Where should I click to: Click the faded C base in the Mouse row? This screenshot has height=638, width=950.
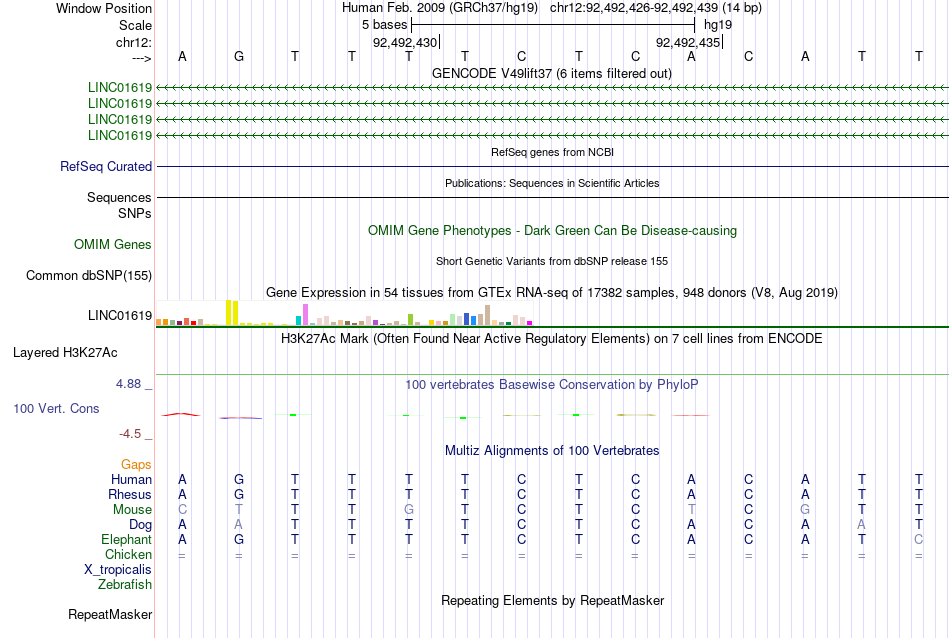click(x=182, y=510)
